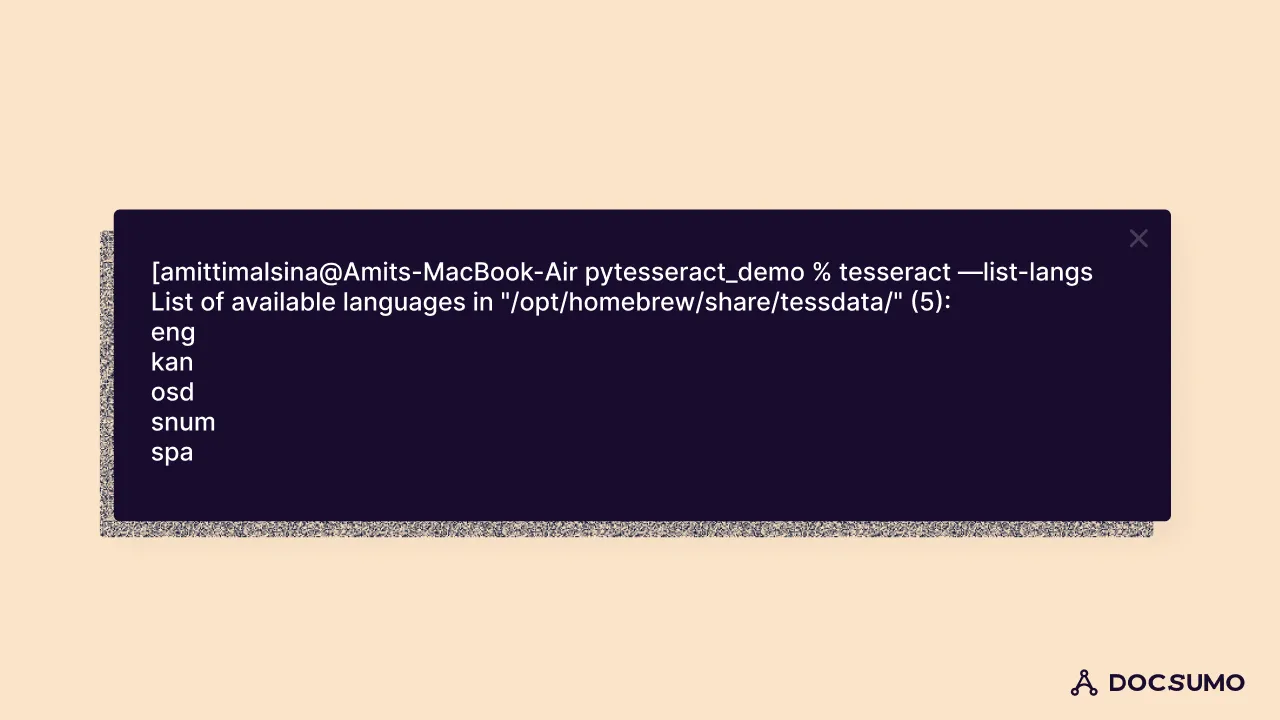Image resolution: width=1280 pixels, height=720 pixels.
Task: Select the eng language entry
Action: (x=173, y=333)
